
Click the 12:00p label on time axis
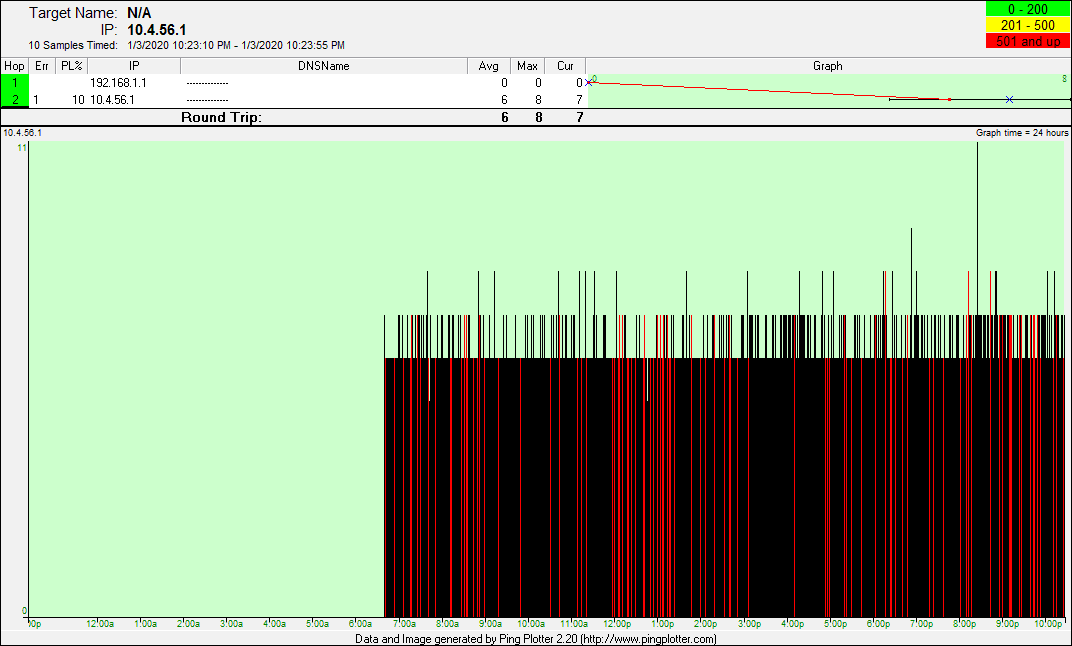619,624
